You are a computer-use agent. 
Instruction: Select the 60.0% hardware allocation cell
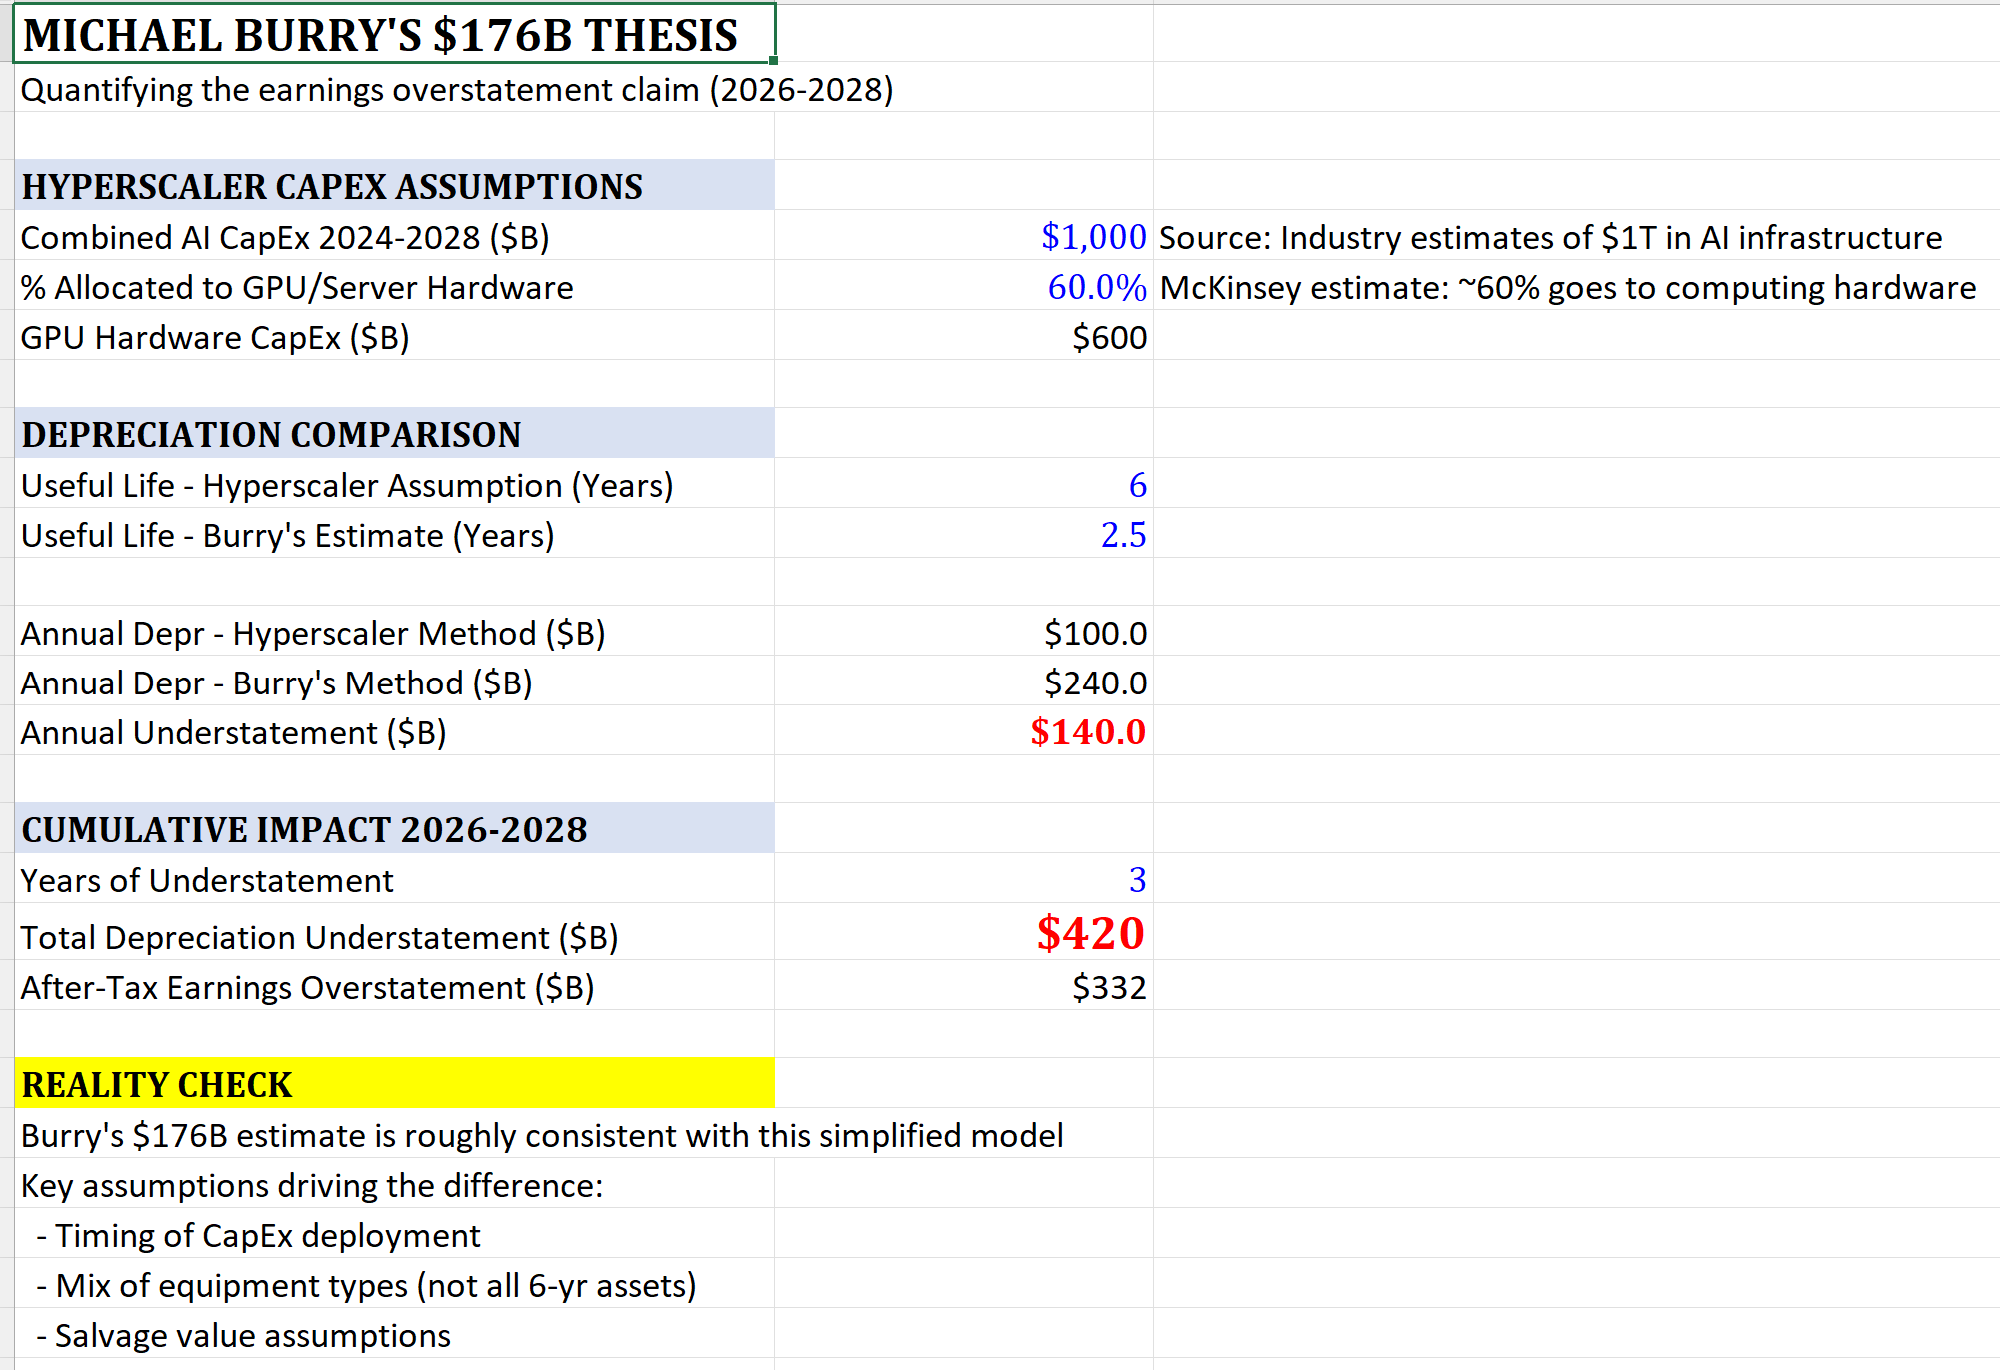[x=1096, y=287]
